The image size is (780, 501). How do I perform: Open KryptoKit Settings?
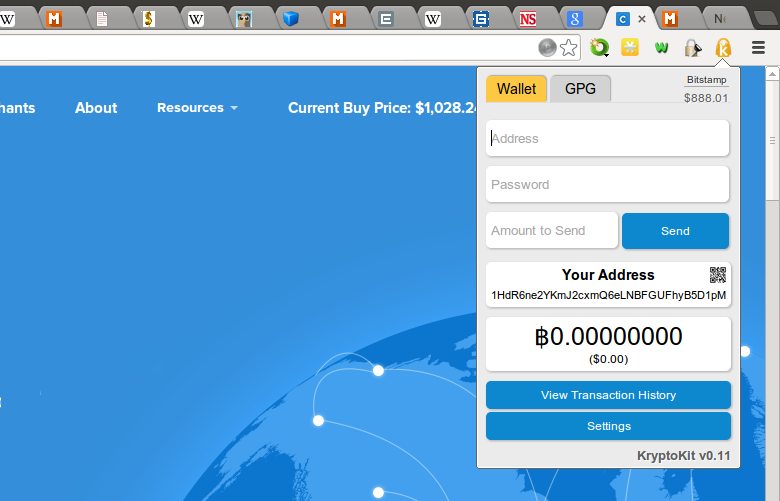[608, 426]
